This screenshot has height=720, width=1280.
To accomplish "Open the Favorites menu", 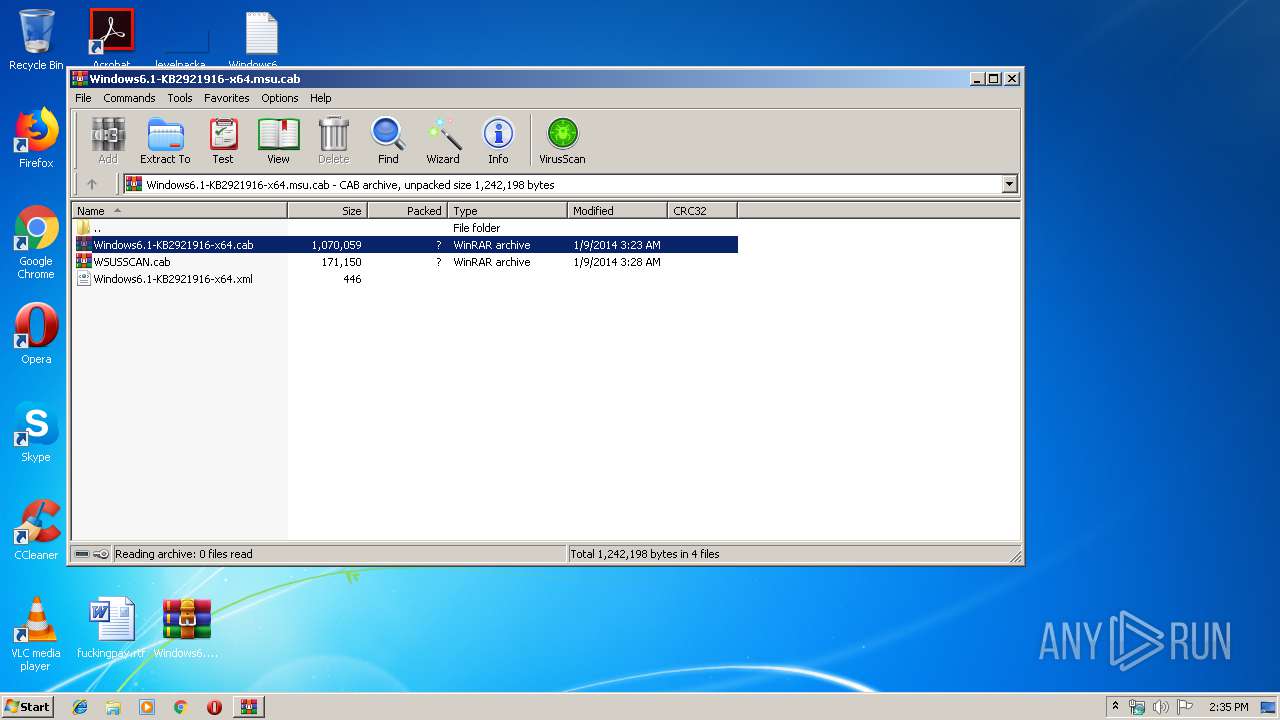I will tap(227, 98).
